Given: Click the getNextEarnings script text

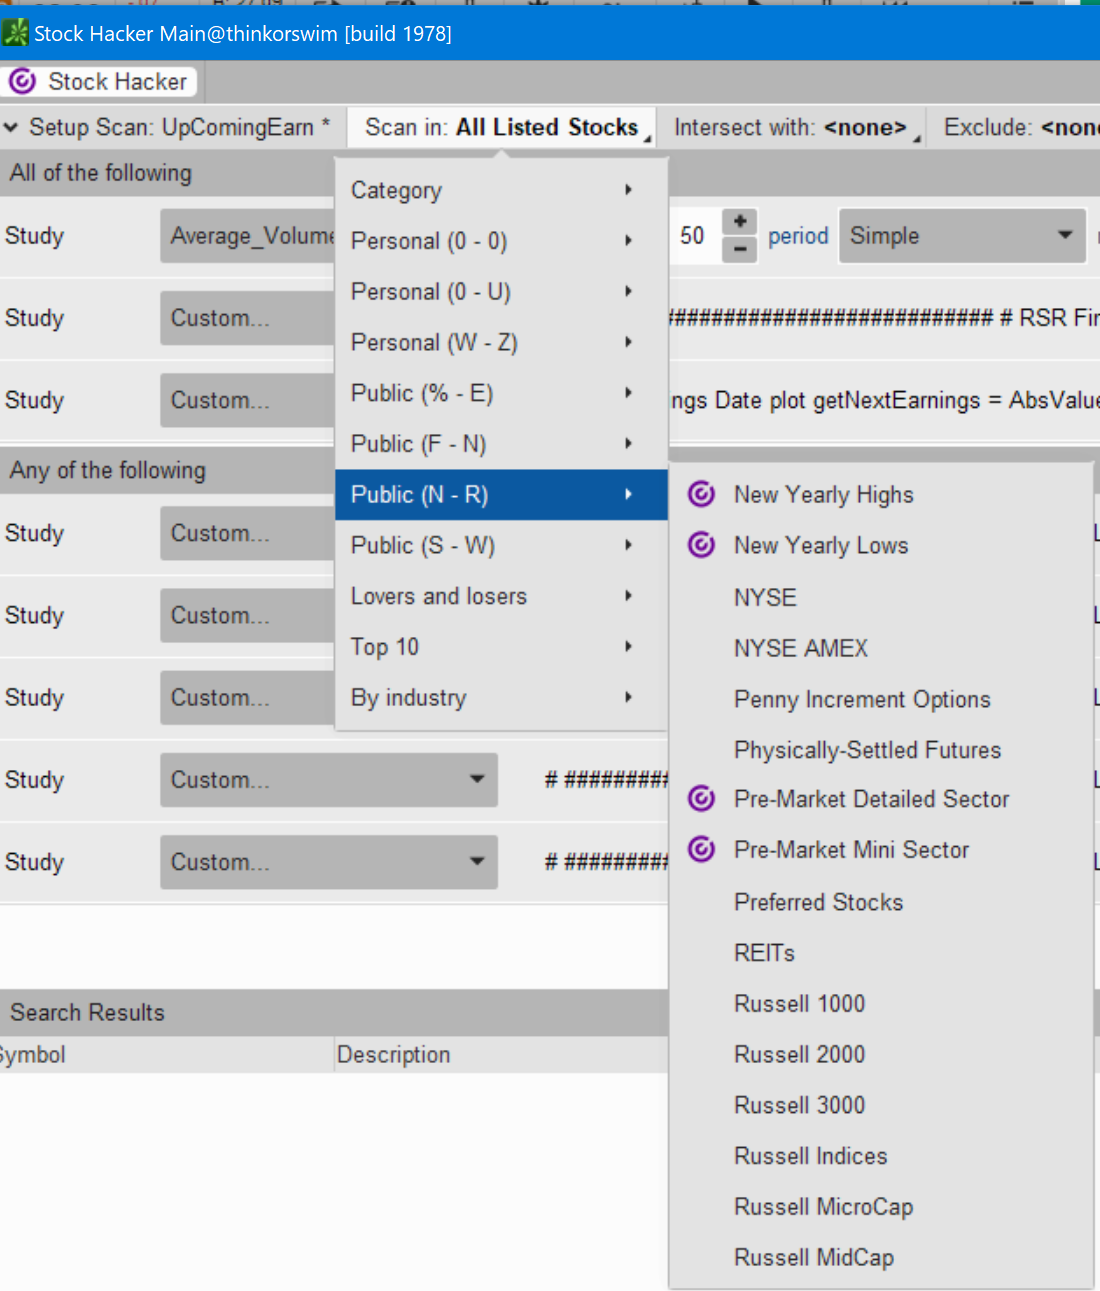Looking at the screenshot, I should pos(884,400).
